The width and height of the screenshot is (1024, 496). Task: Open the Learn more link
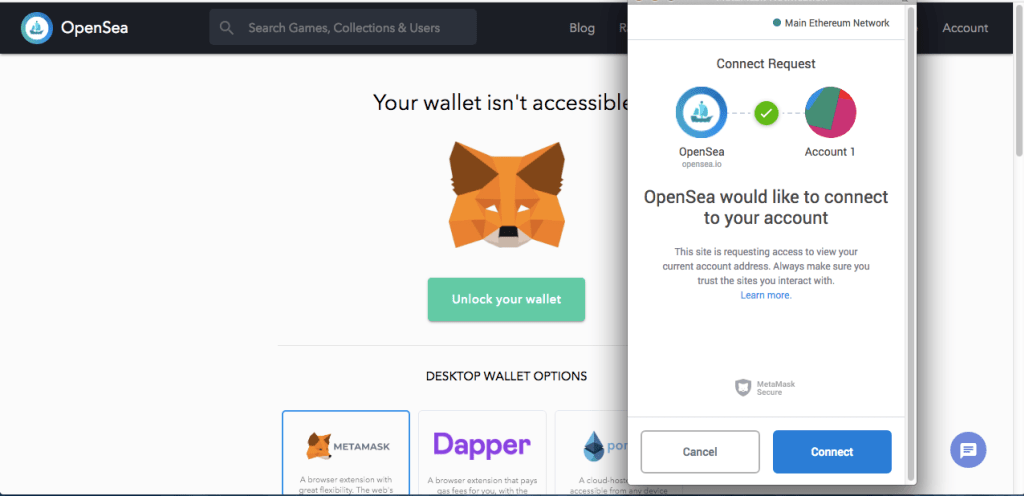click(766, 295)
